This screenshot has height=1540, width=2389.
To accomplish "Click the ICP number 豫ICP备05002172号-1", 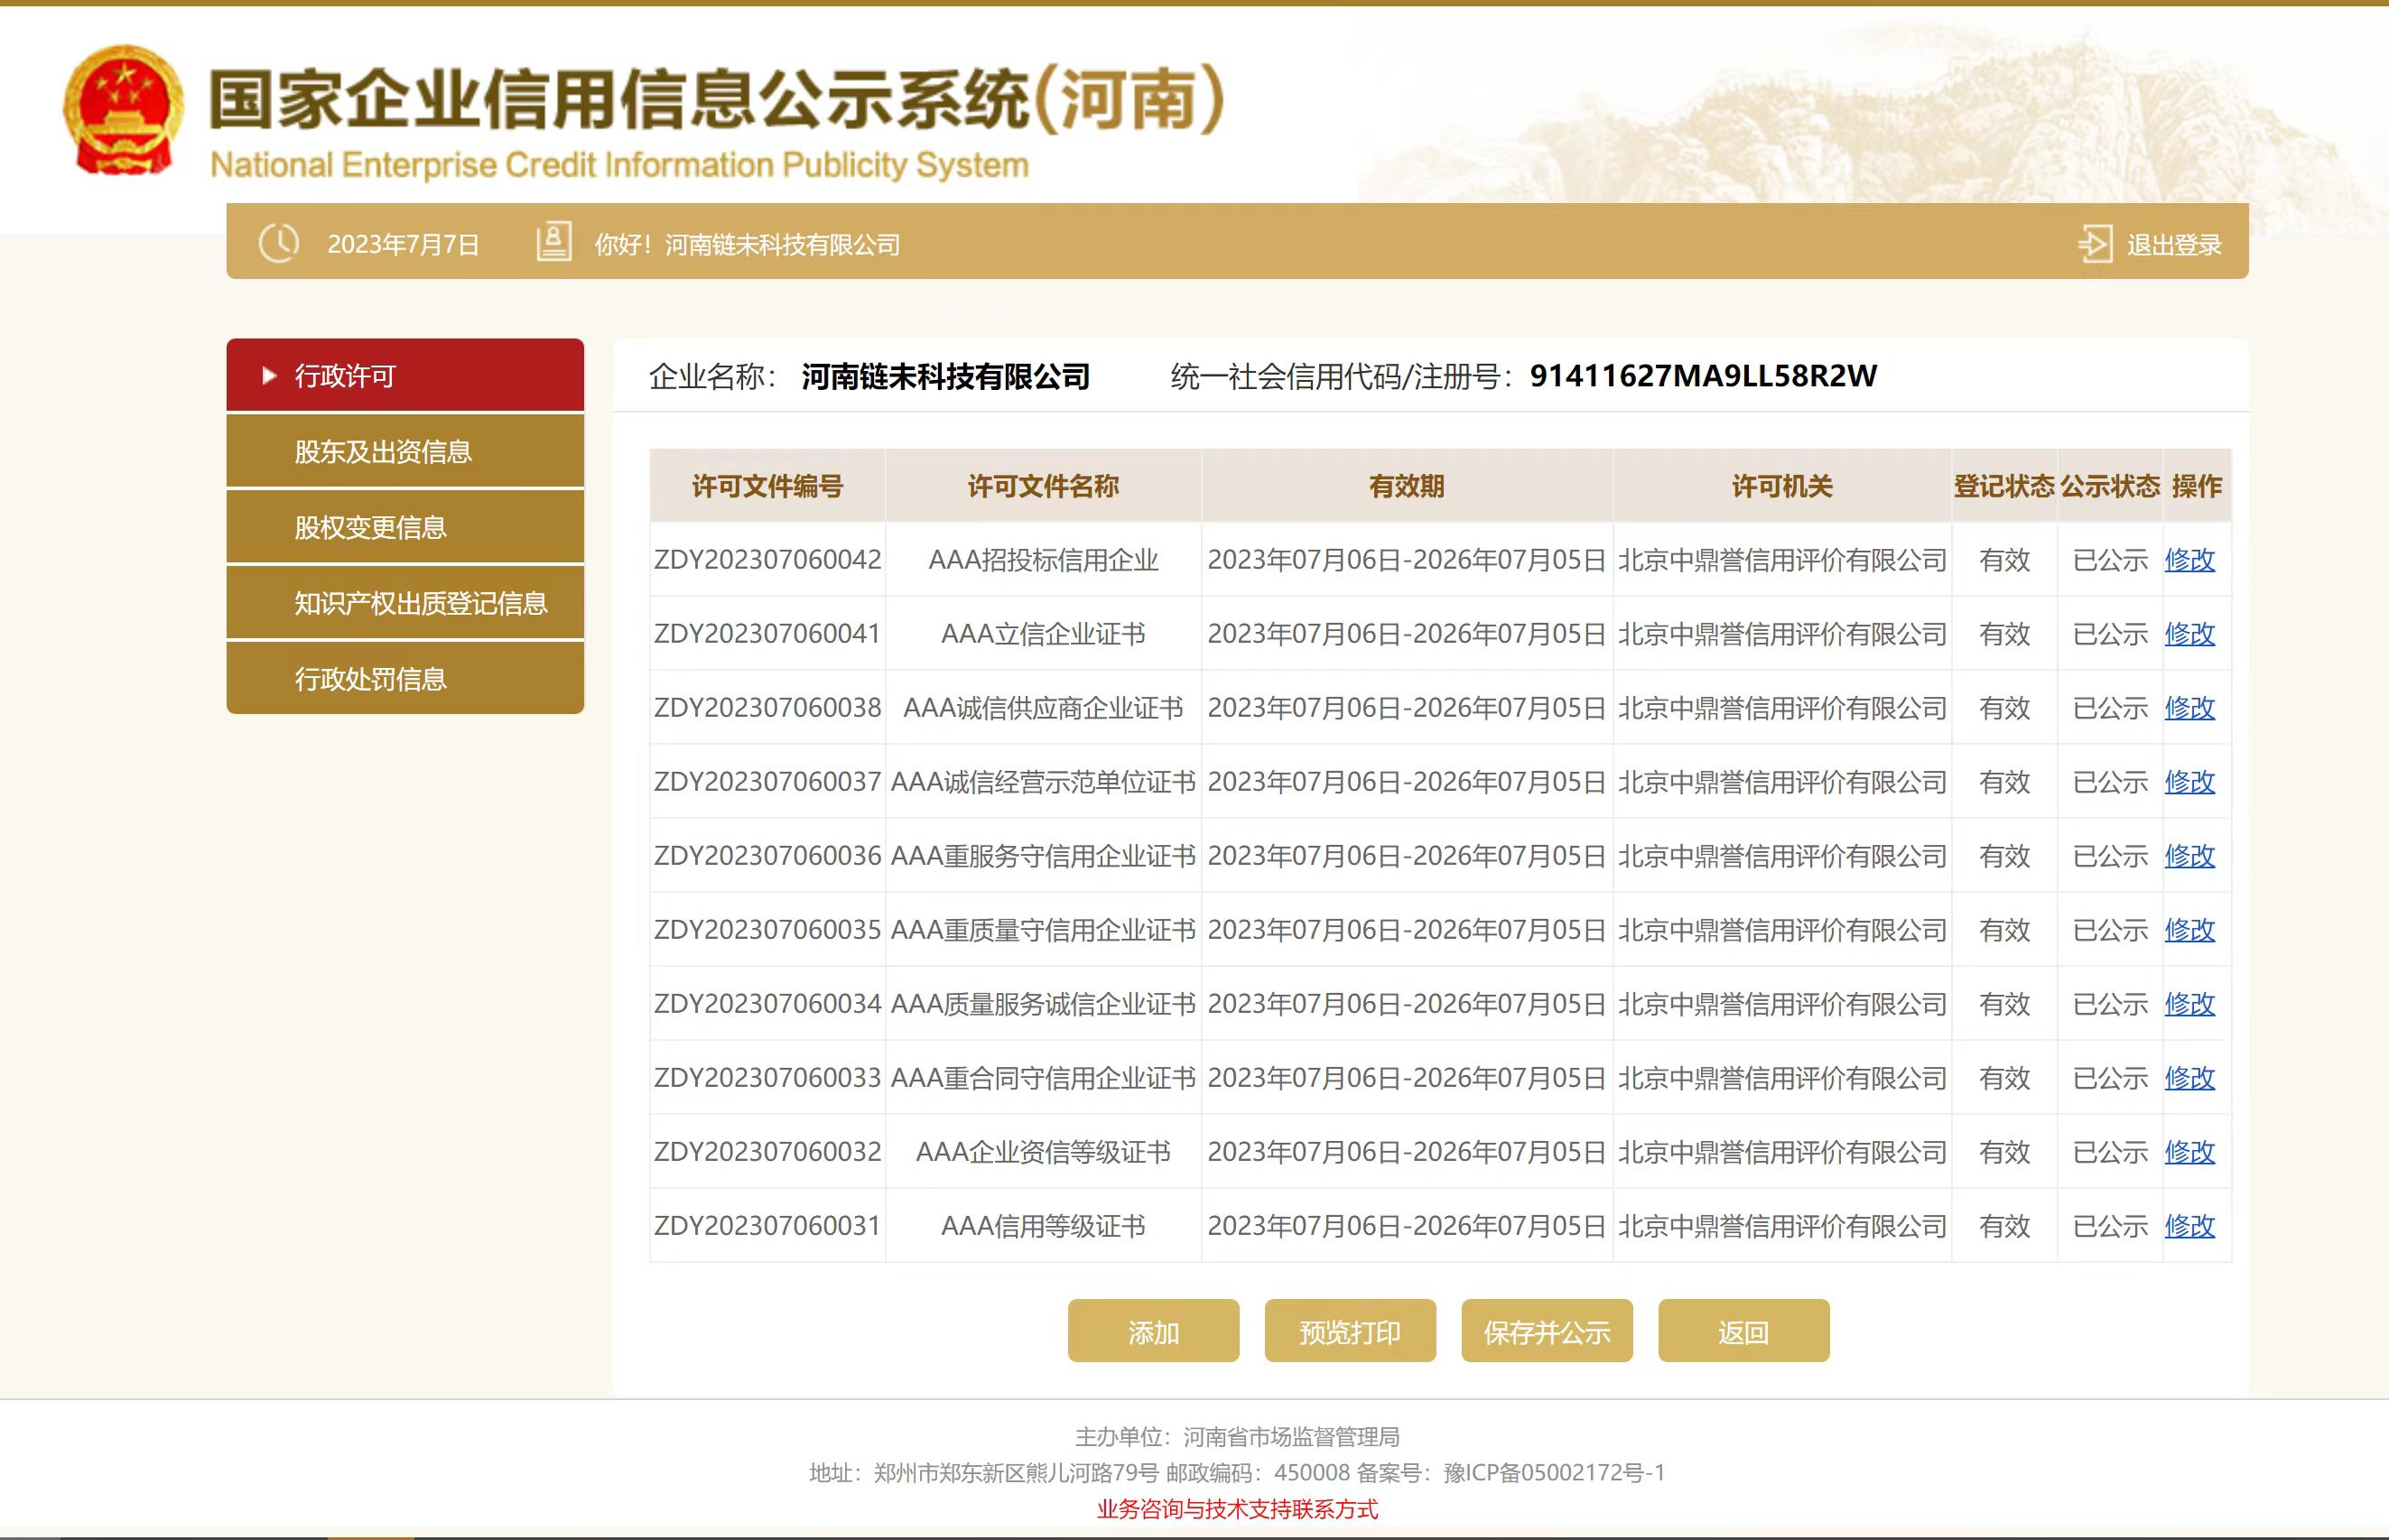I will click(x=1555, y=1472).
